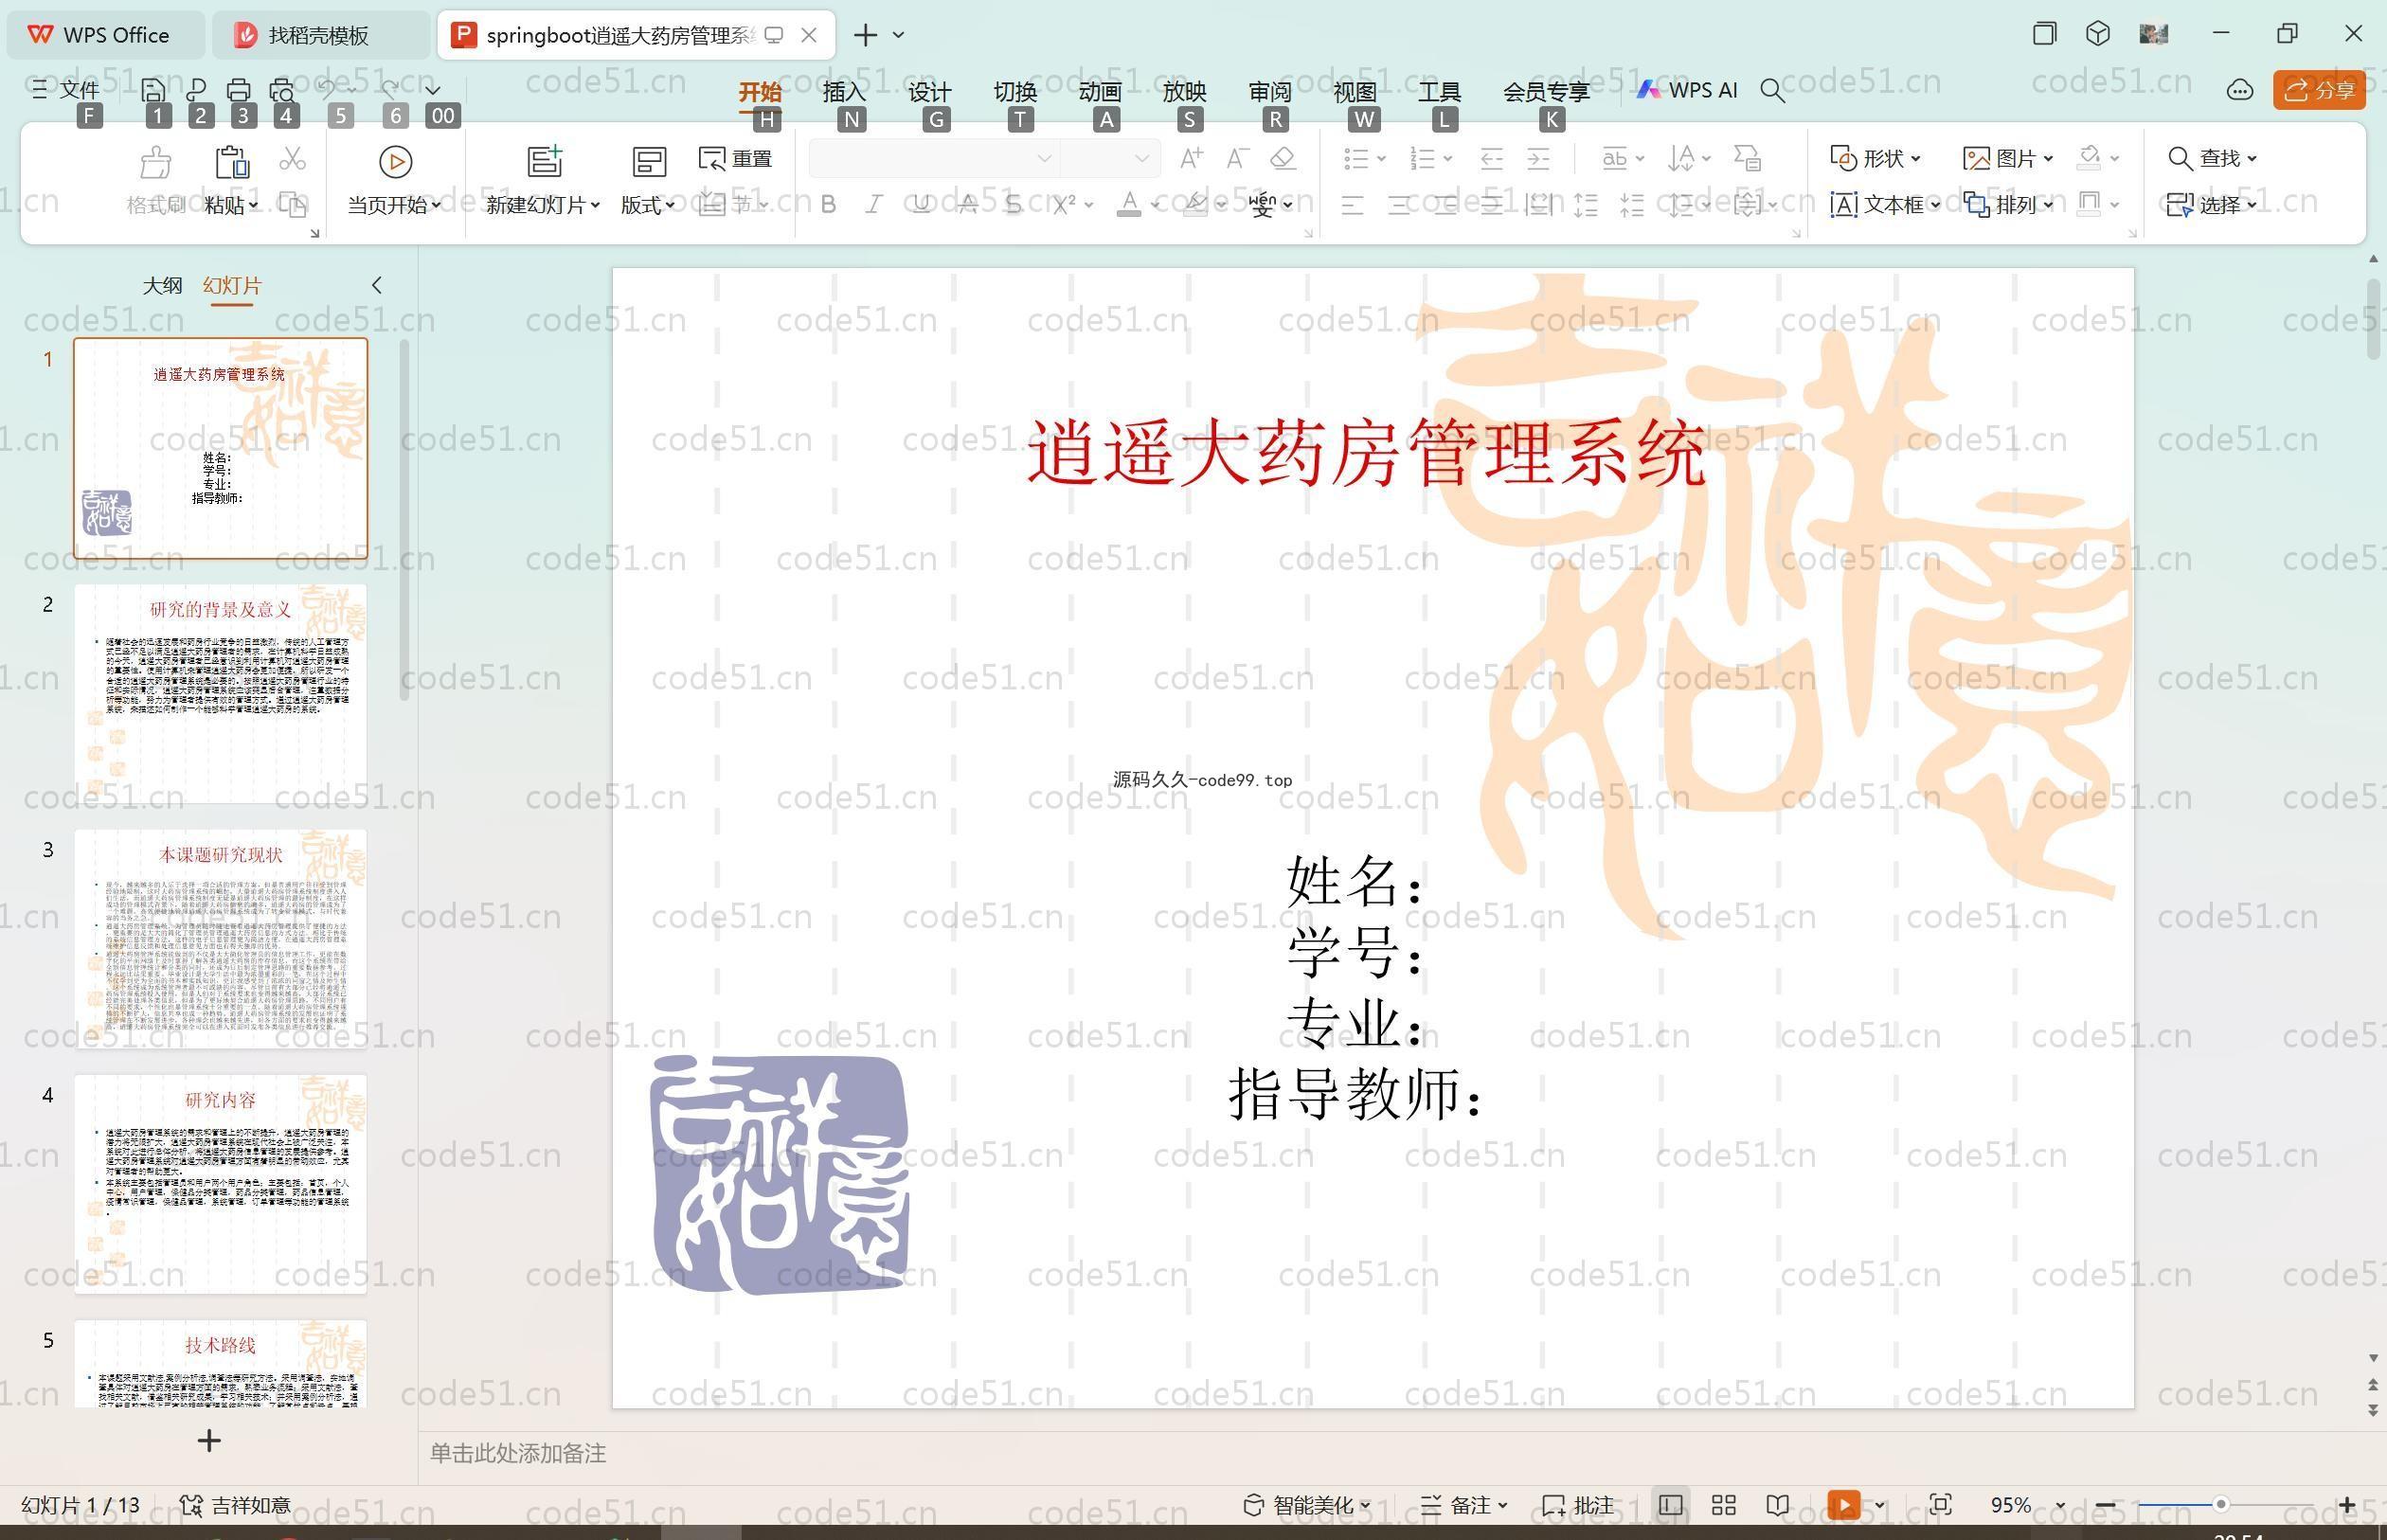Image resolution: width=2387 pixels, height=1540 pixels.
Task: Open font color dropdown arrow
Action: click(1155, 205)
